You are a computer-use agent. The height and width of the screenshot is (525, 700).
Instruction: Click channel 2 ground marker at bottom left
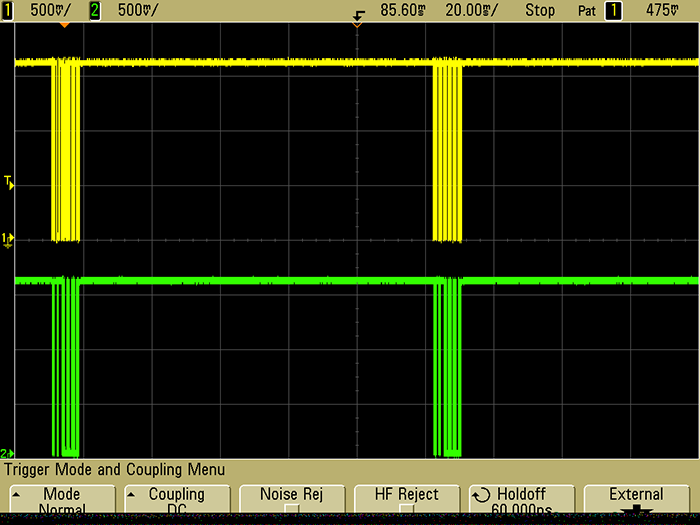click(x=8, y=453)
